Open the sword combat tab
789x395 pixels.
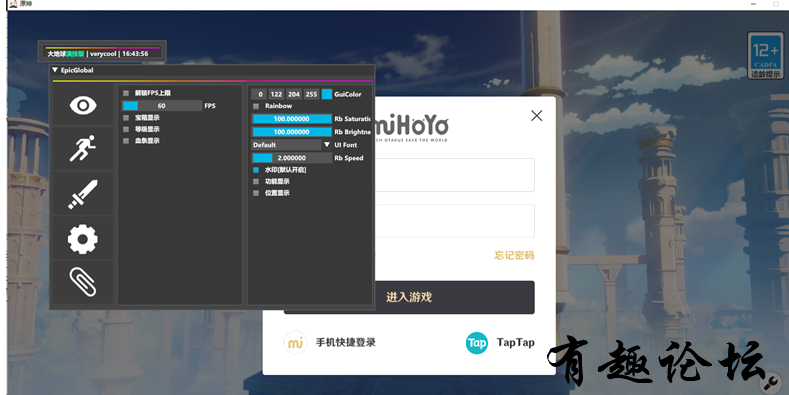[83, 194]
